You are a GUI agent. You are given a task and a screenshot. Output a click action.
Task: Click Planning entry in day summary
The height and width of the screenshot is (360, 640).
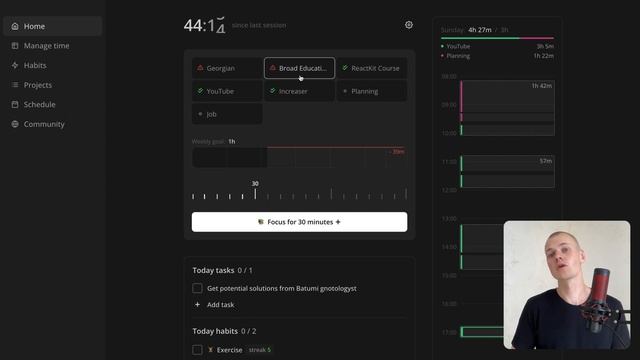497,56
